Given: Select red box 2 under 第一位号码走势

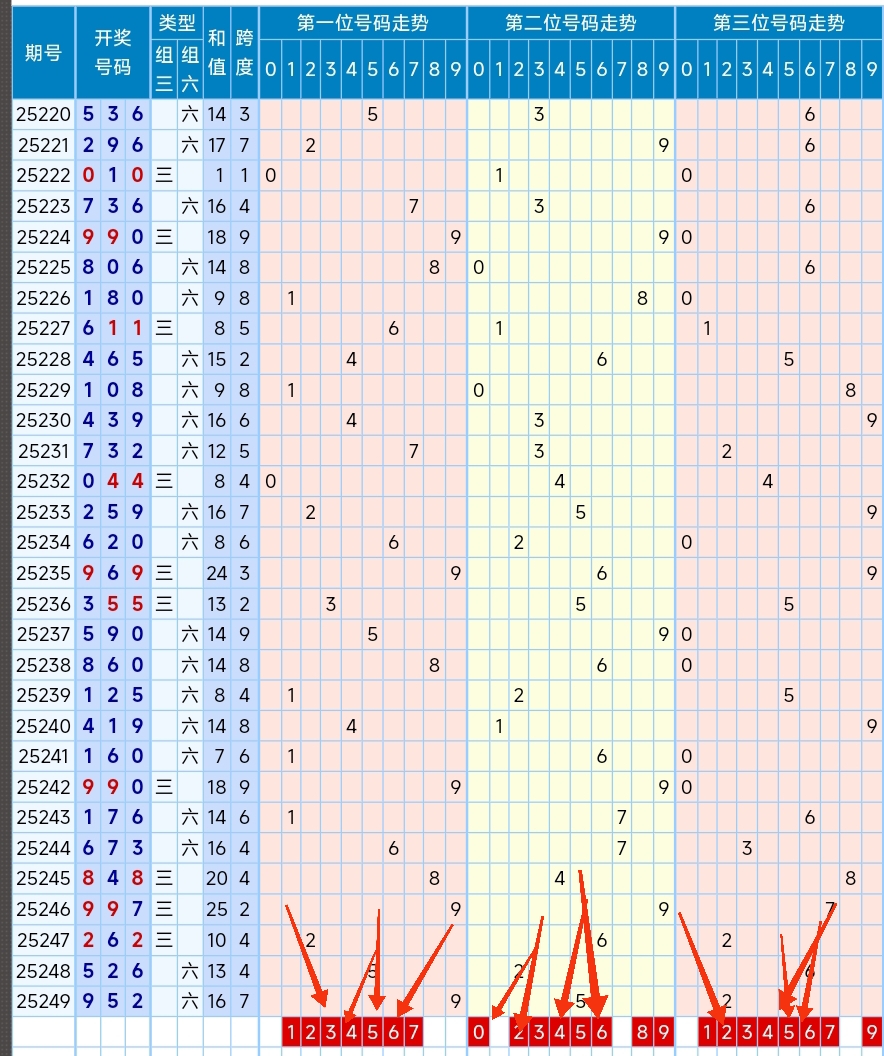Looking at the screenshot, I should [x=310, y=1031].
